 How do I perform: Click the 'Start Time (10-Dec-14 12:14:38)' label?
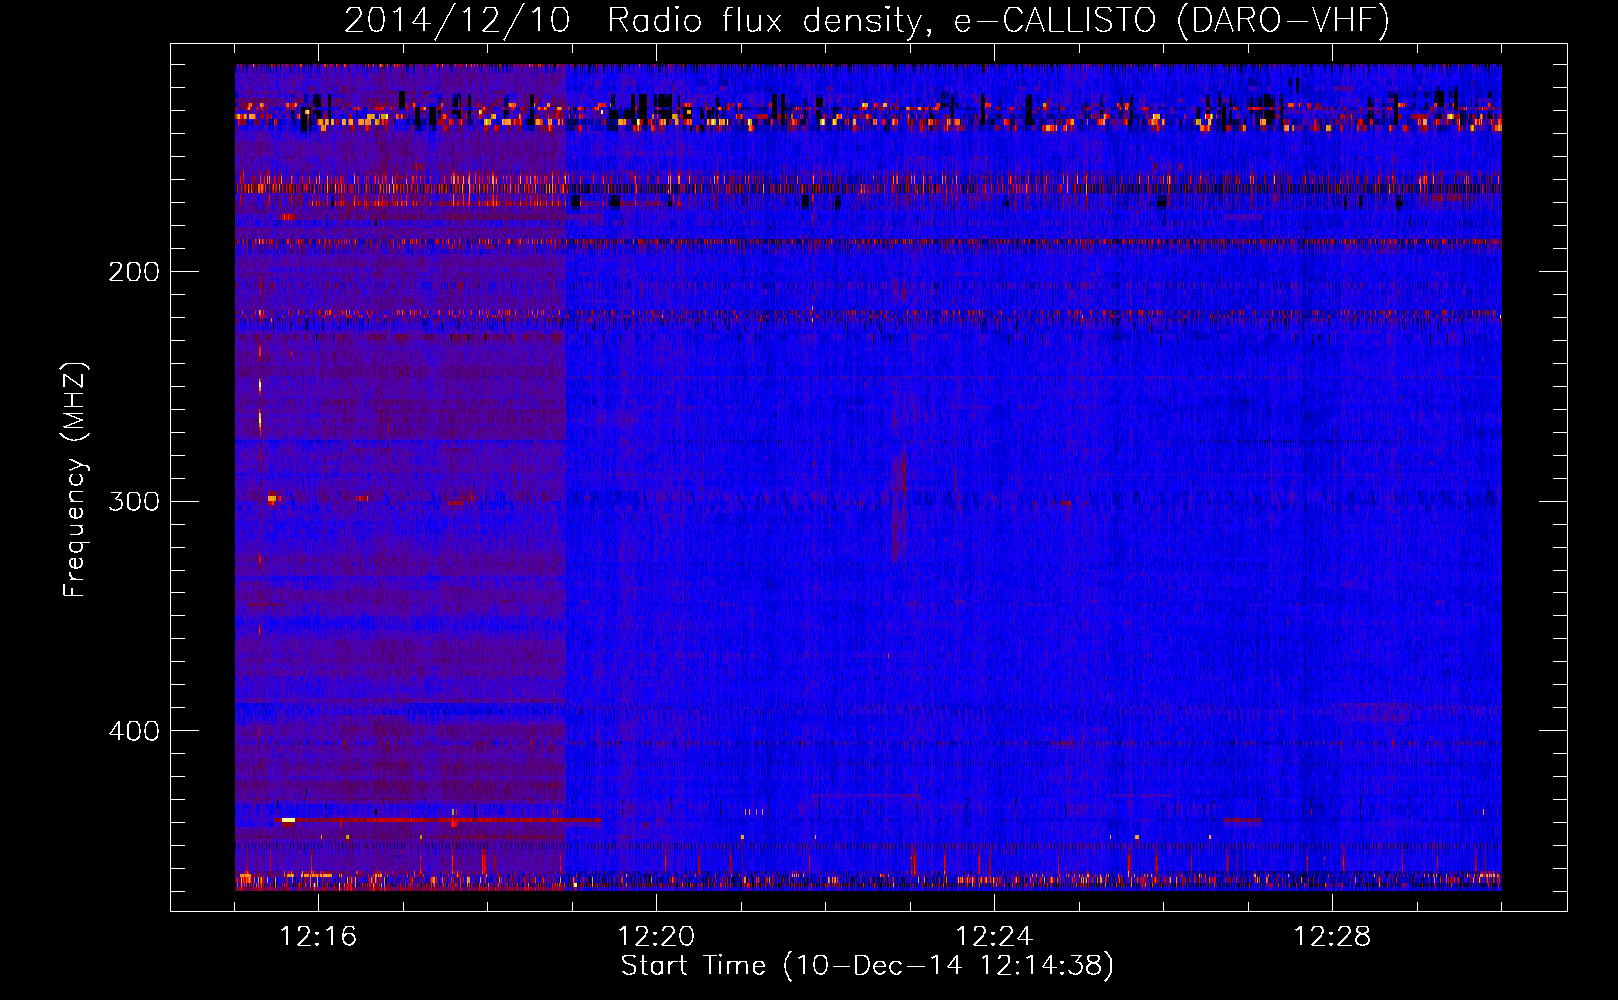pyautogui.click(x=867, y=966)
